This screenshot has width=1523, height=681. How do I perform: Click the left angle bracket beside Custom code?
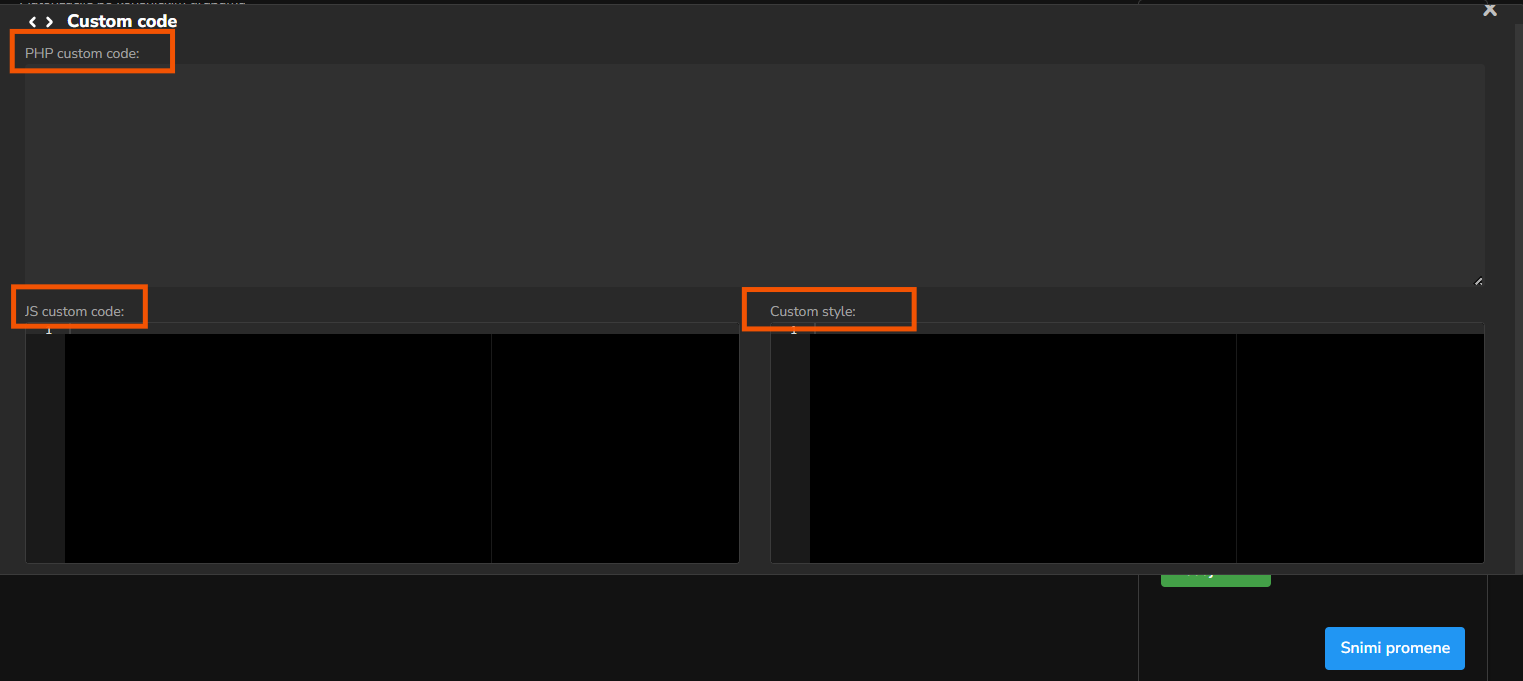click(x=32, y=22)
